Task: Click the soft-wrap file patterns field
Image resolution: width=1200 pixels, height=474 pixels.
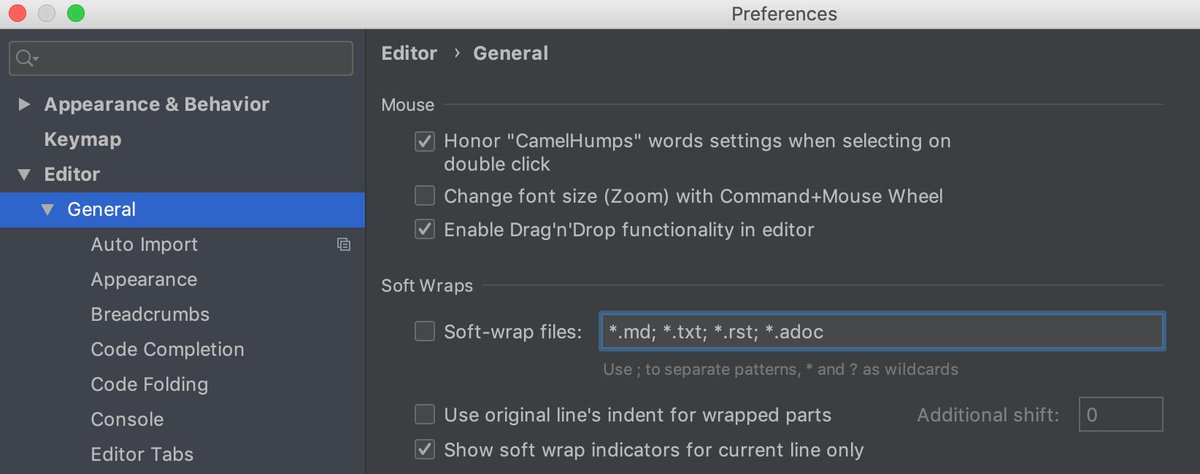Action: pos(881,331)
